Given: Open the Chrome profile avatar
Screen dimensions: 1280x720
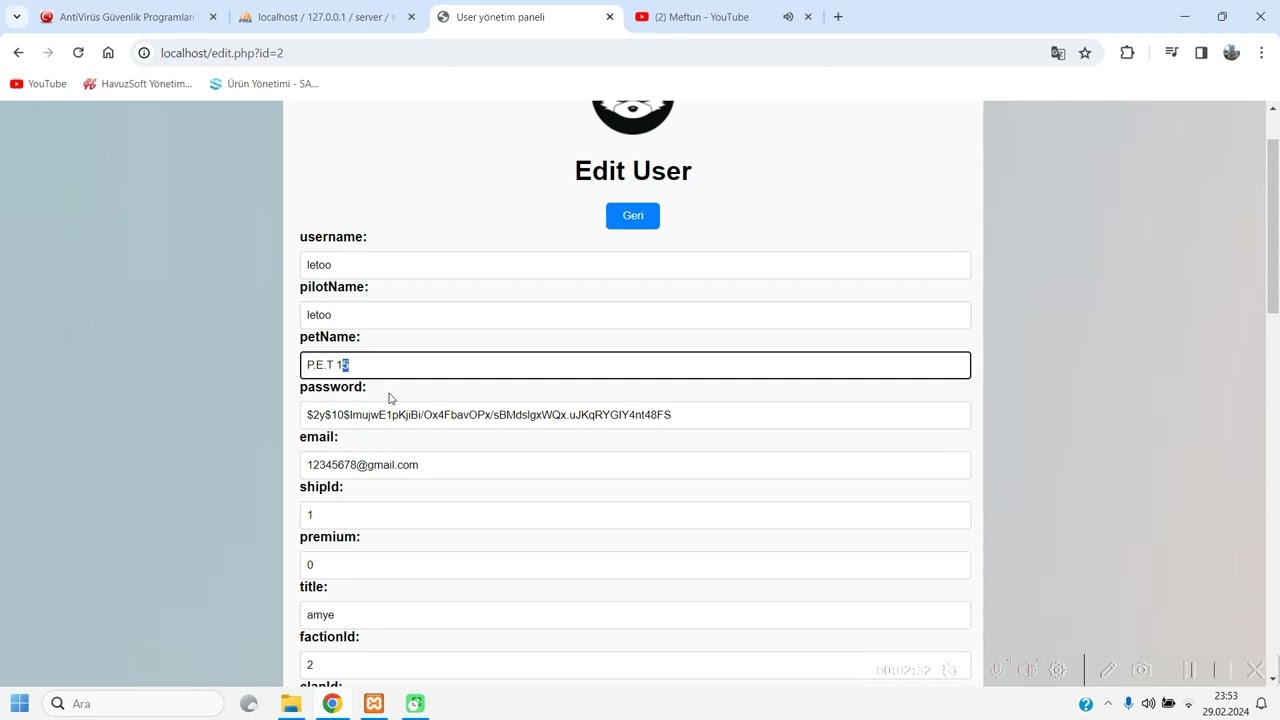Looking at the screenshot, I should pos(1231,53).
